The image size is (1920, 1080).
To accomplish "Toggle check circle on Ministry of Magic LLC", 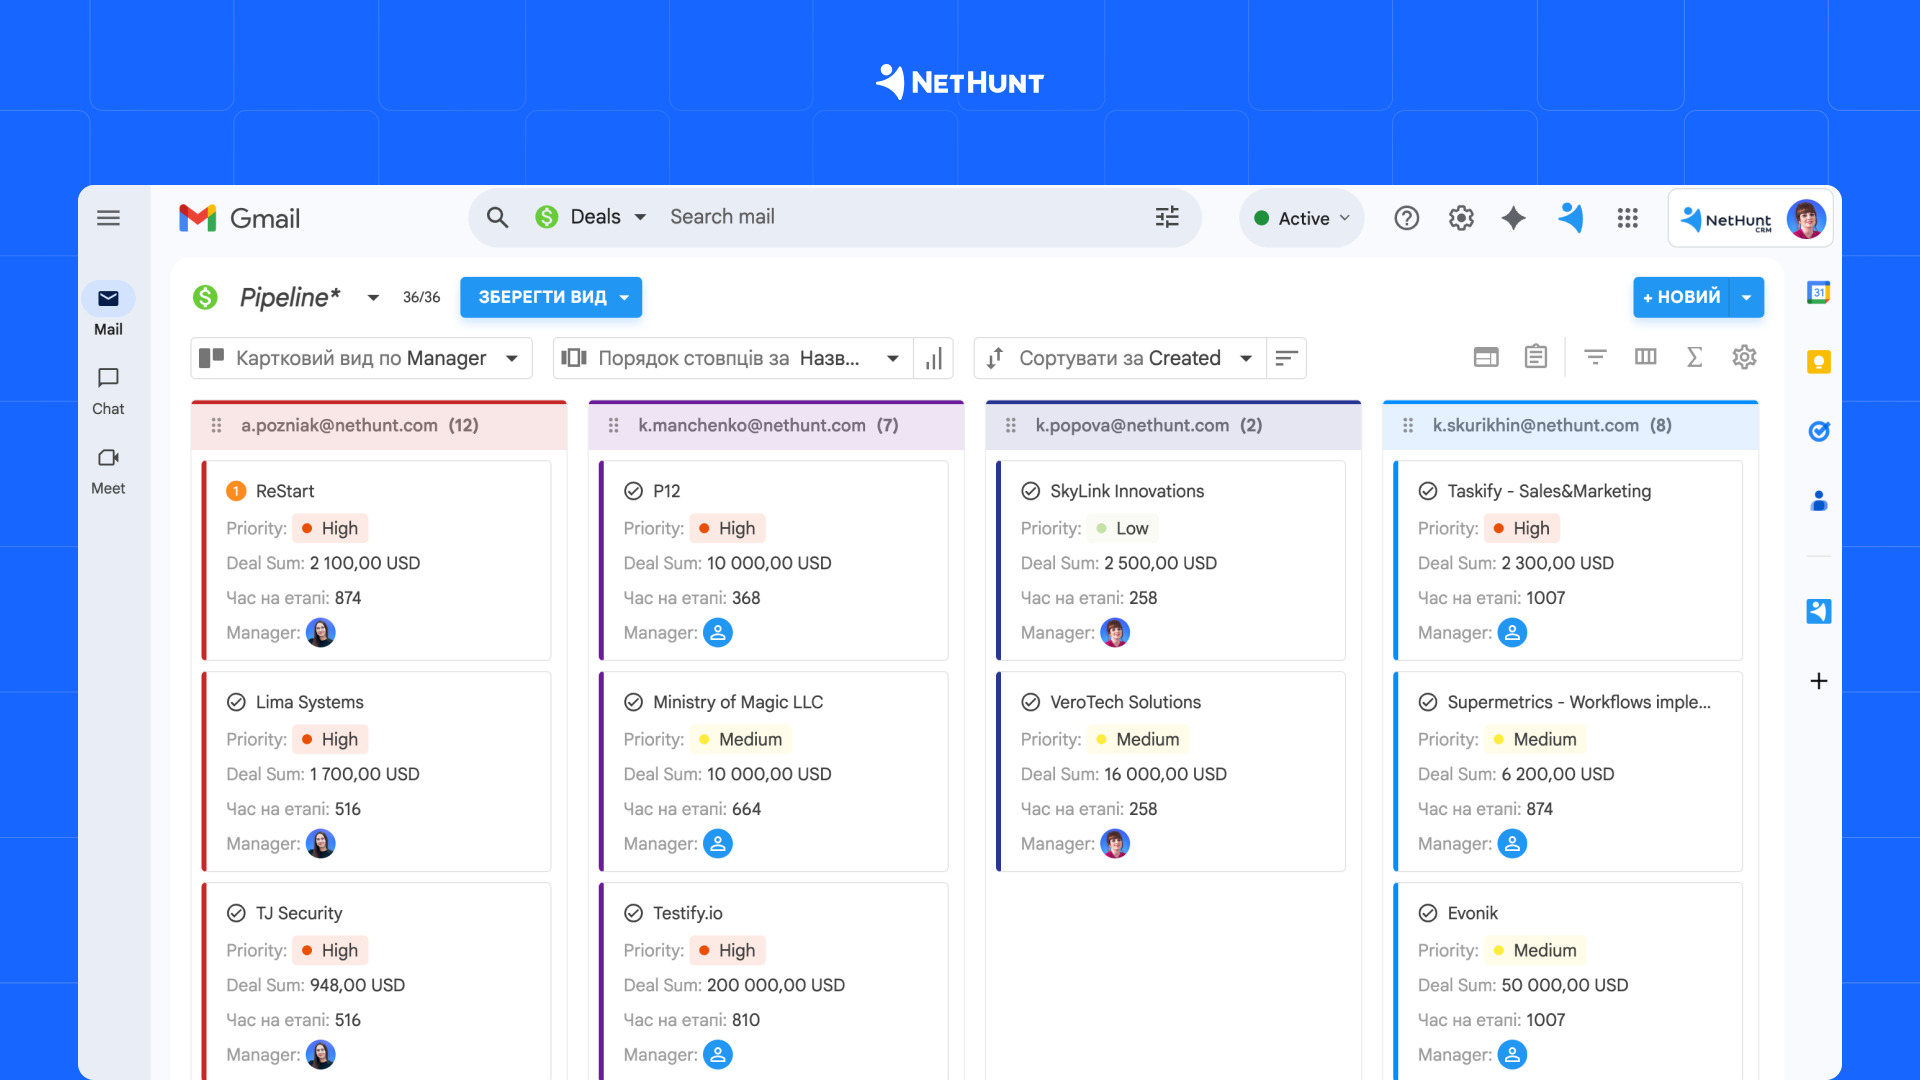I will [633, 702].
